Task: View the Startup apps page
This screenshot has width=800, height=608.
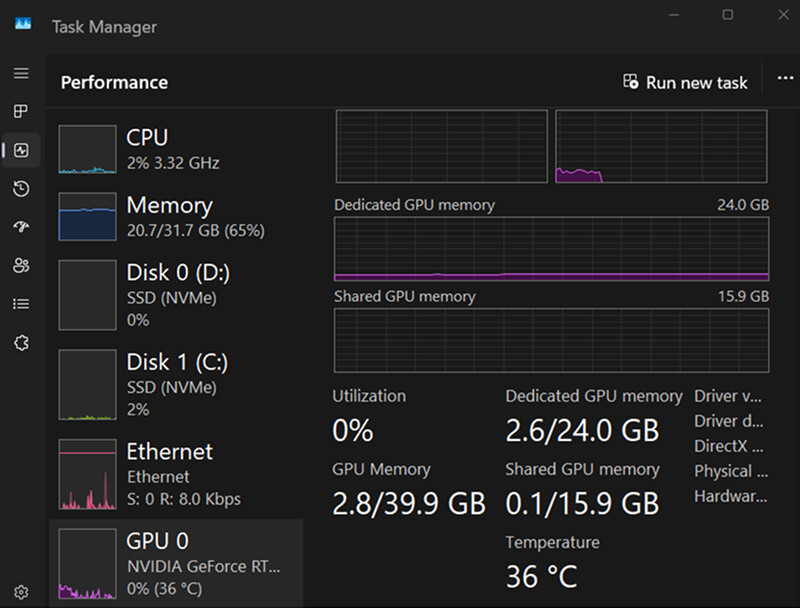Action: [x=21, y=227]
